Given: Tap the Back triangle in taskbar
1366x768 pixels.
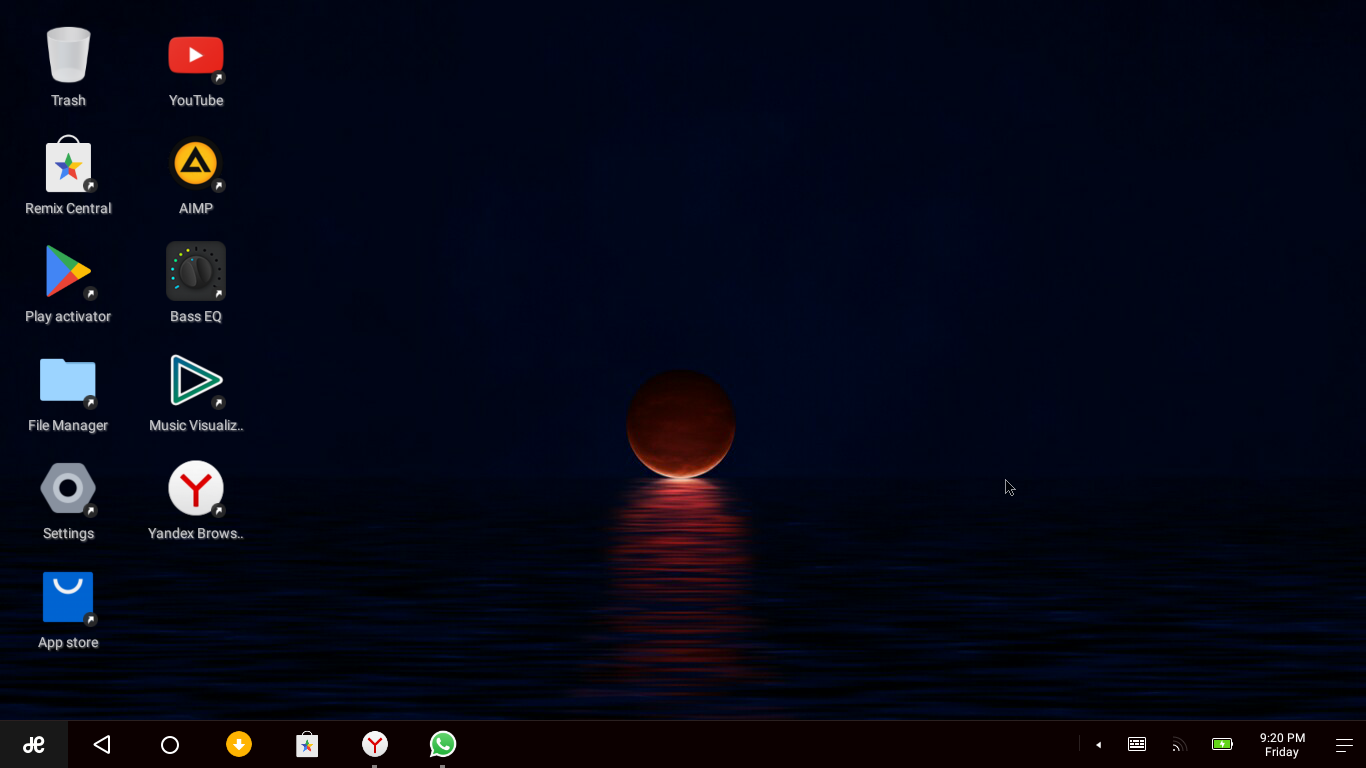Looking at the screenshot, I should point(102,744).
